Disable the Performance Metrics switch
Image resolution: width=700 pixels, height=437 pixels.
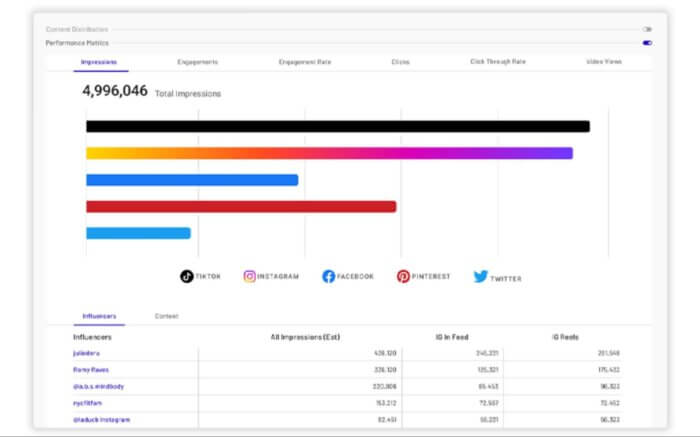tap(647, 43)
